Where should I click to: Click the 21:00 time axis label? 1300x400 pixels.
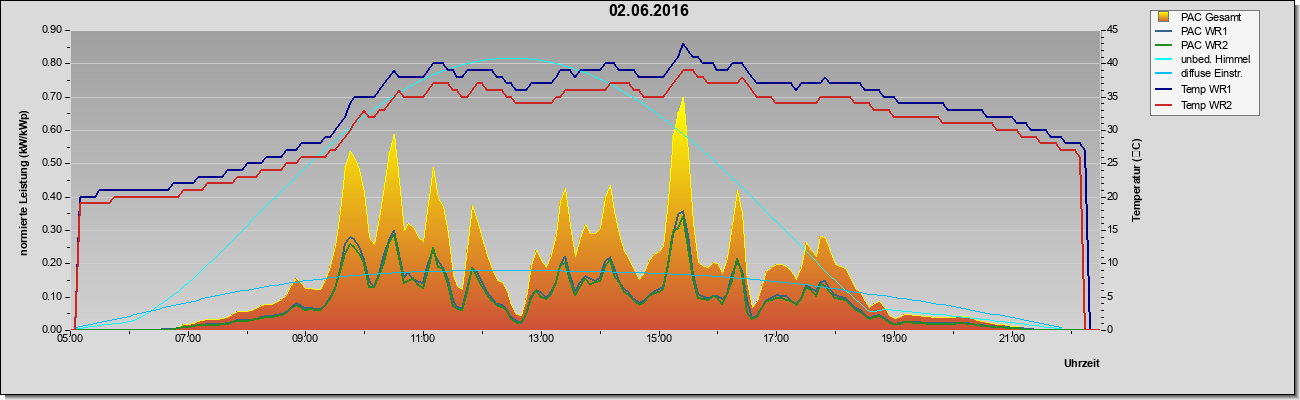pyautogui.click(x=1011, y=339)
